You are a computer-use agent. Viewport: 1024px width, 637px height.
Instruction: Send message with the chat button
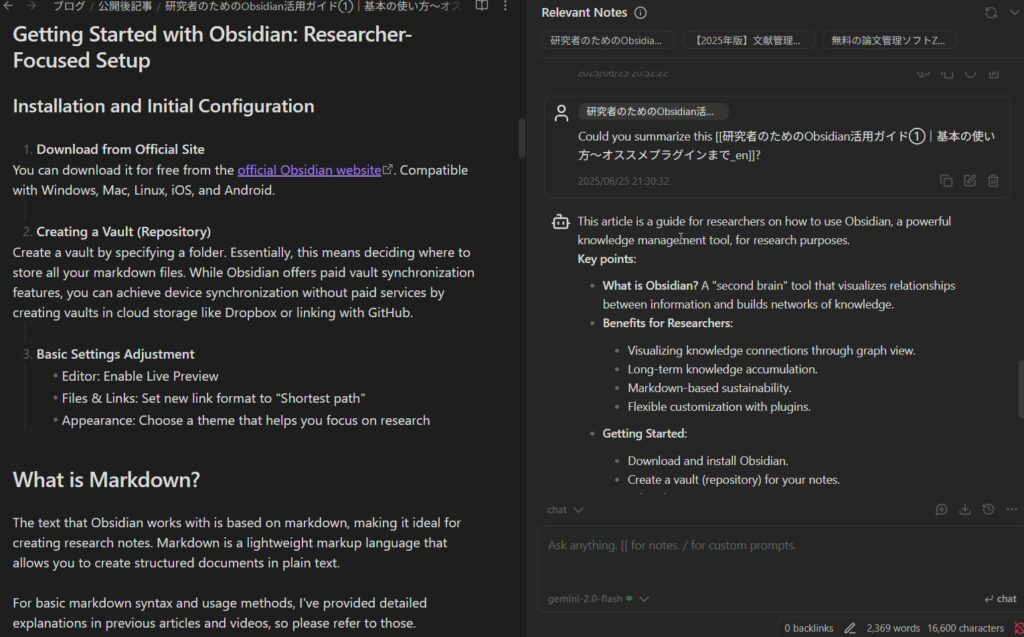click(x=1000, y=598)
